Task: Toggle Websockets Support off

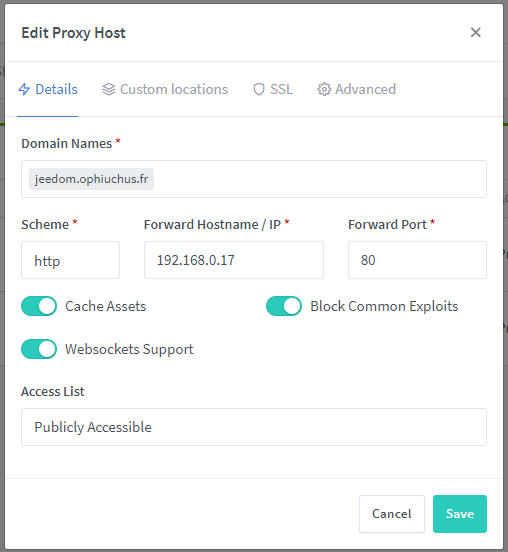Action: tap(39, 349)
